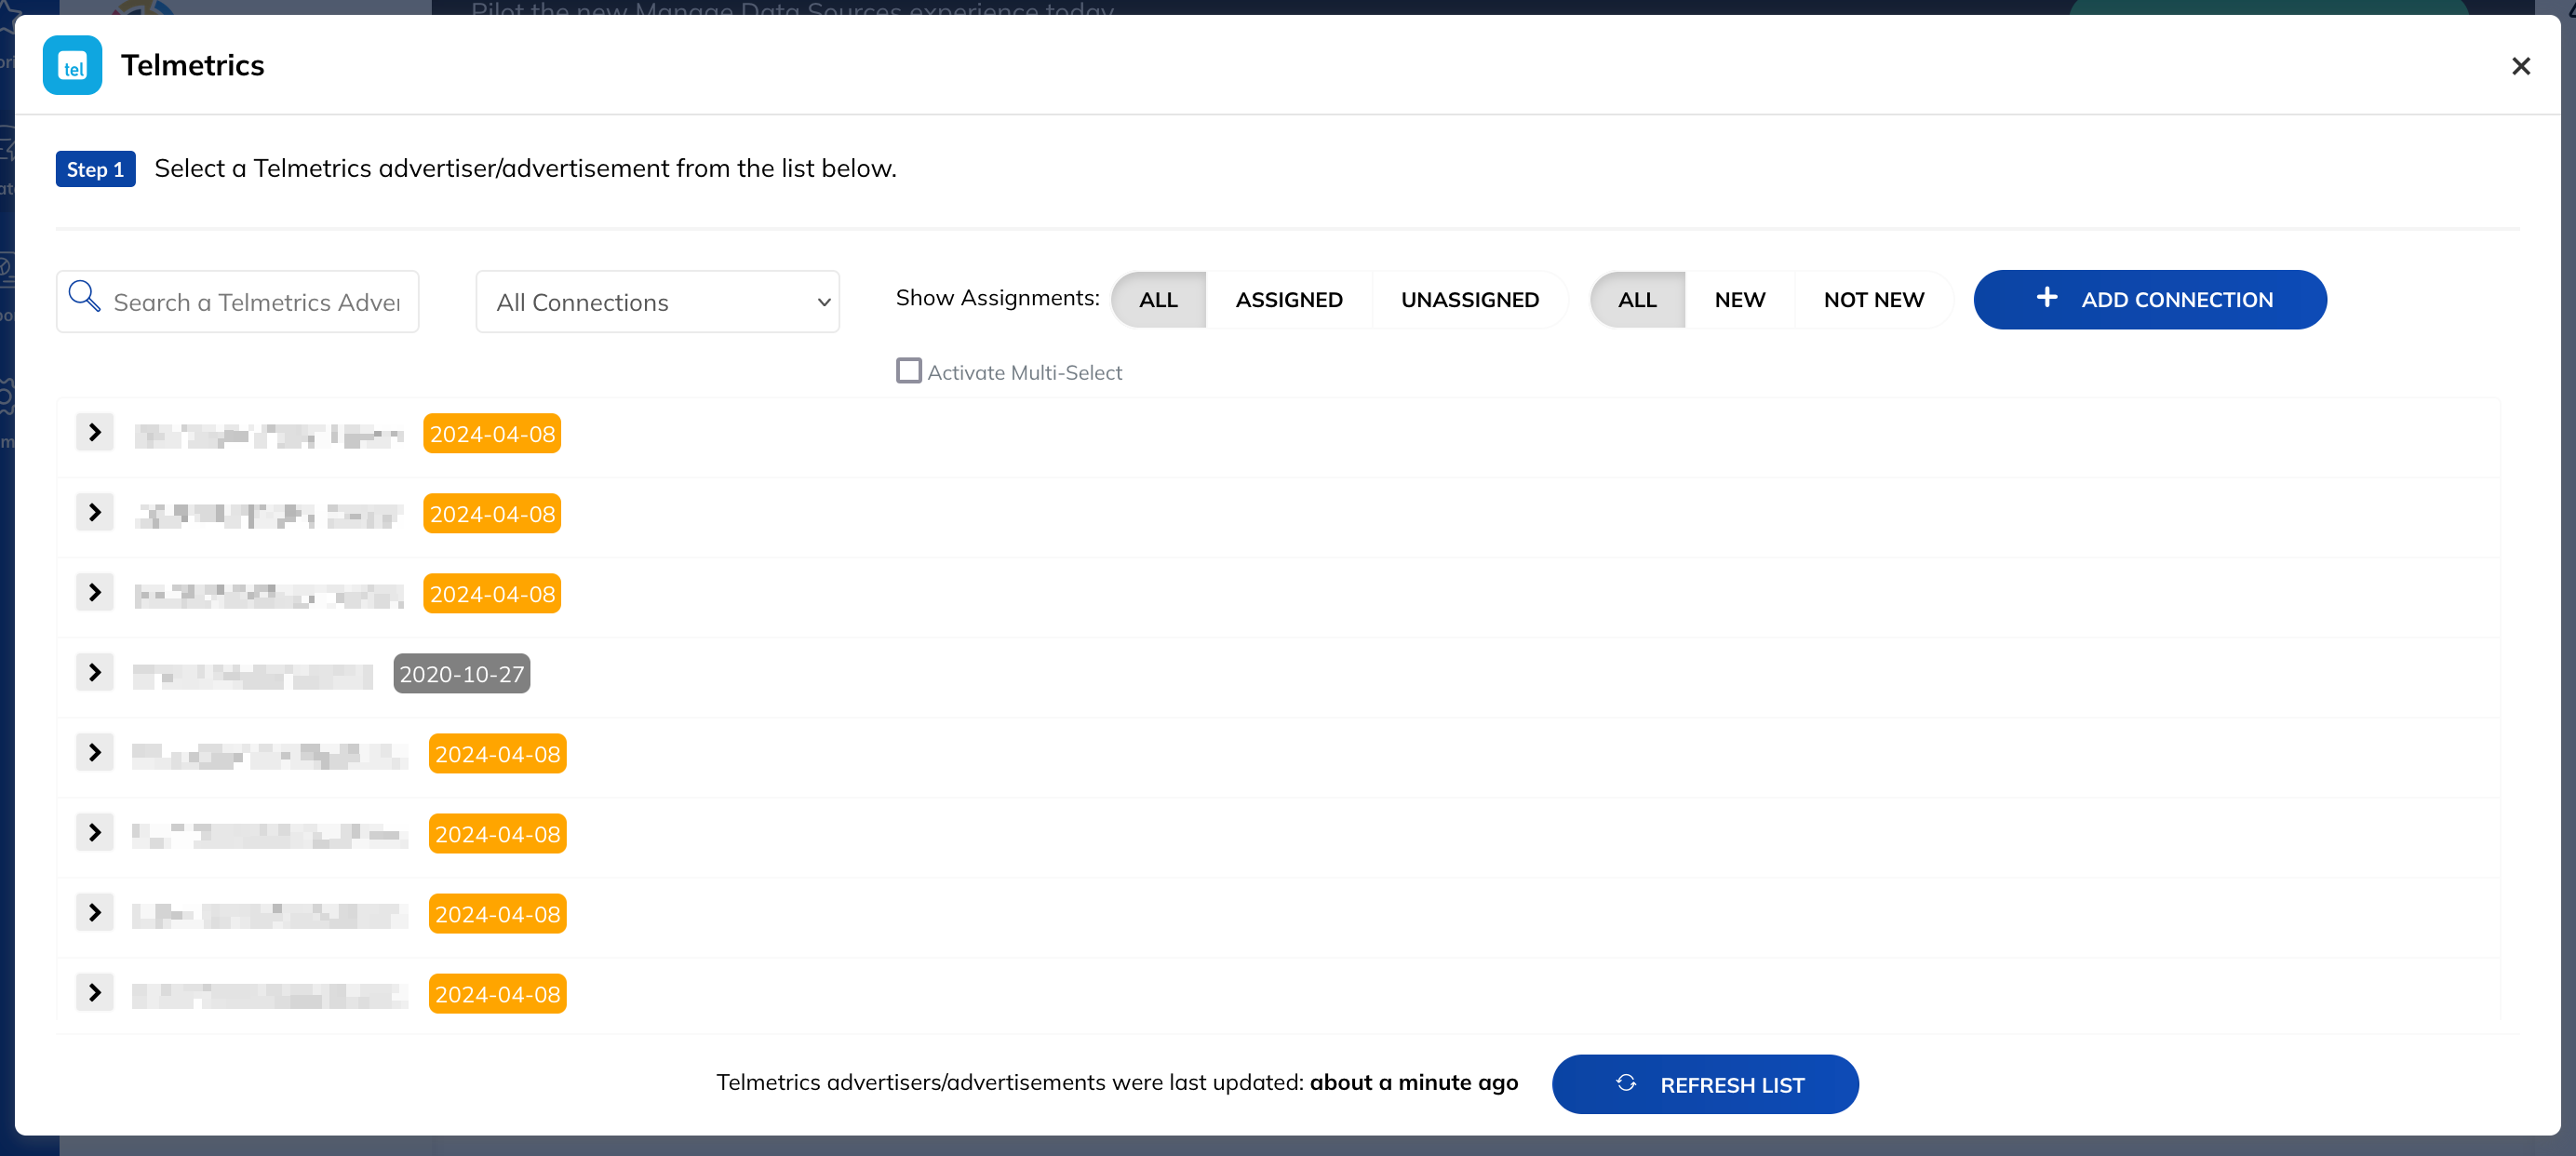
Task: Show only NOT NEW items
Action: (x=1873, y=300)
